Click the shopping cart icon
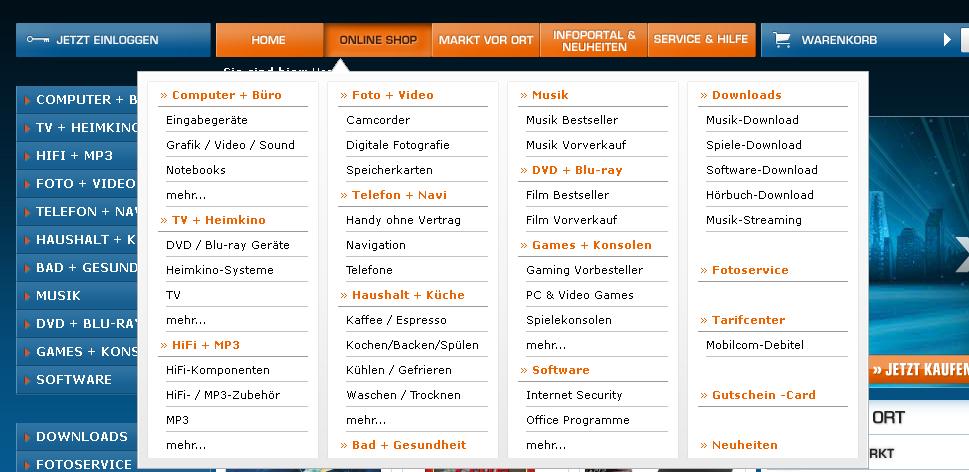 (782, 40)
